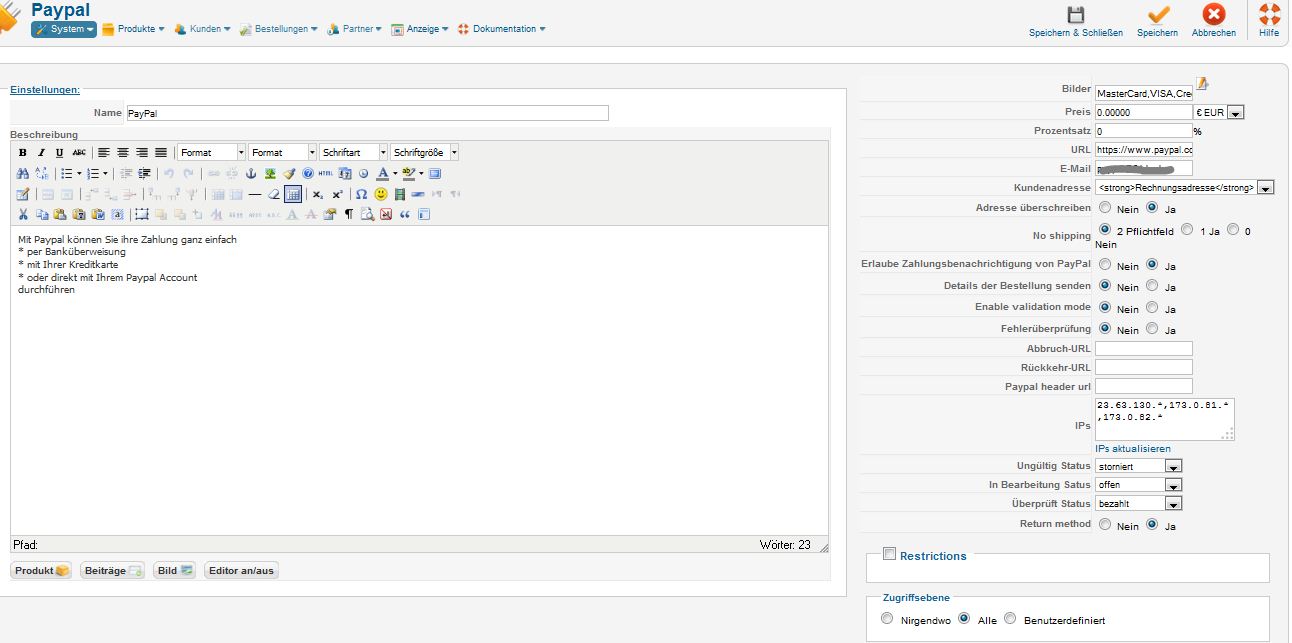Set Adresse überschreiben to Nein
Screen dimensions: 1292x643
1106,208
